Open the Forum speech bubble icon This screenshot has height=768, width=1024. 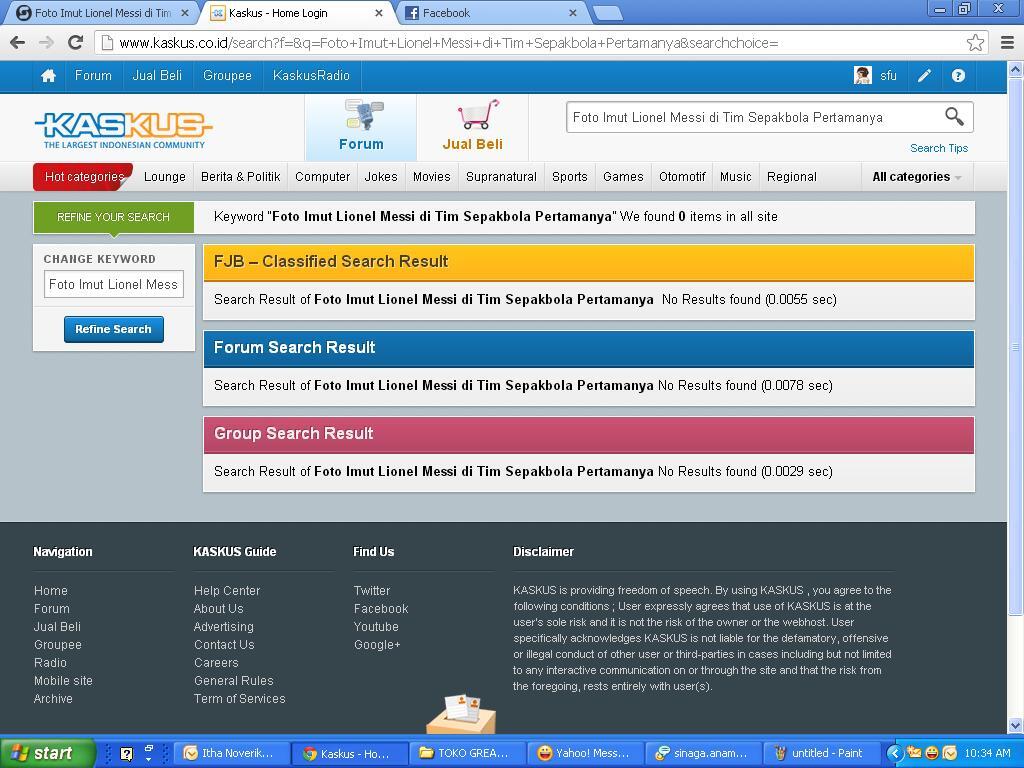(364, 114)
